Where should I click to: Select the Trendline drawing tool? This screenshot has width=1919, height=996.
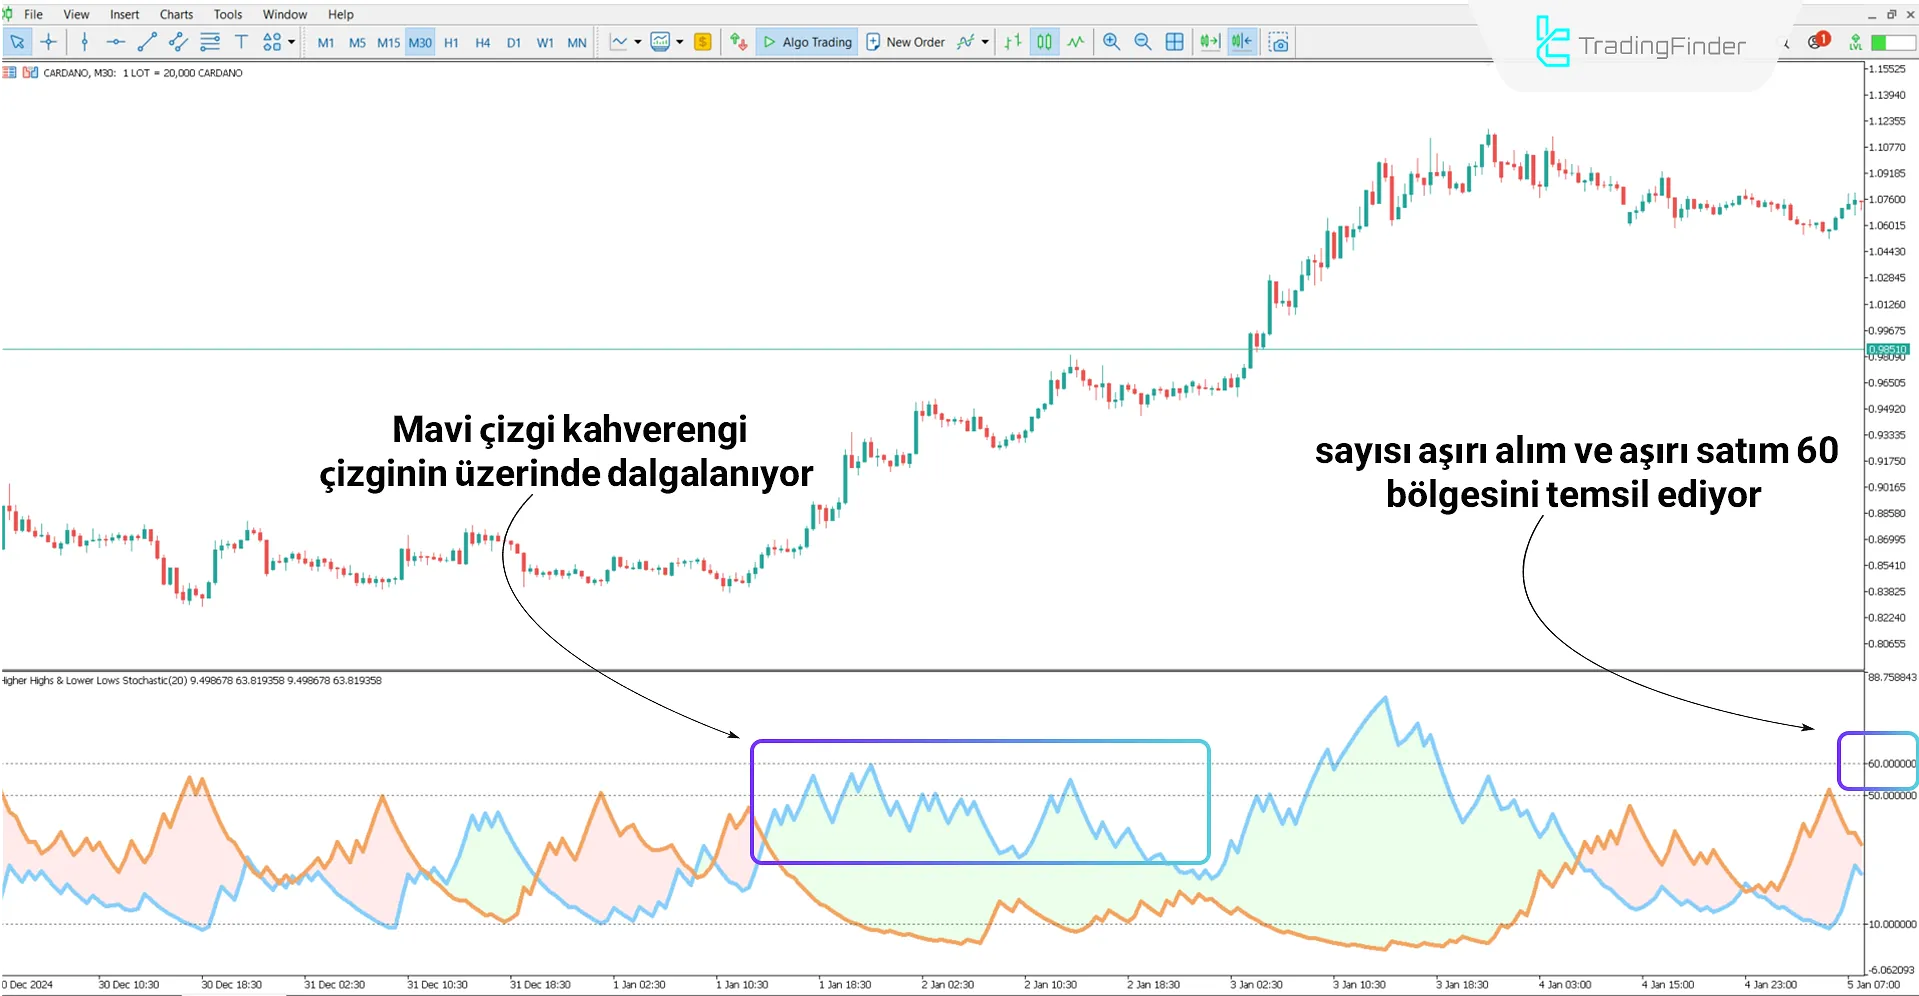click(147, 41)
